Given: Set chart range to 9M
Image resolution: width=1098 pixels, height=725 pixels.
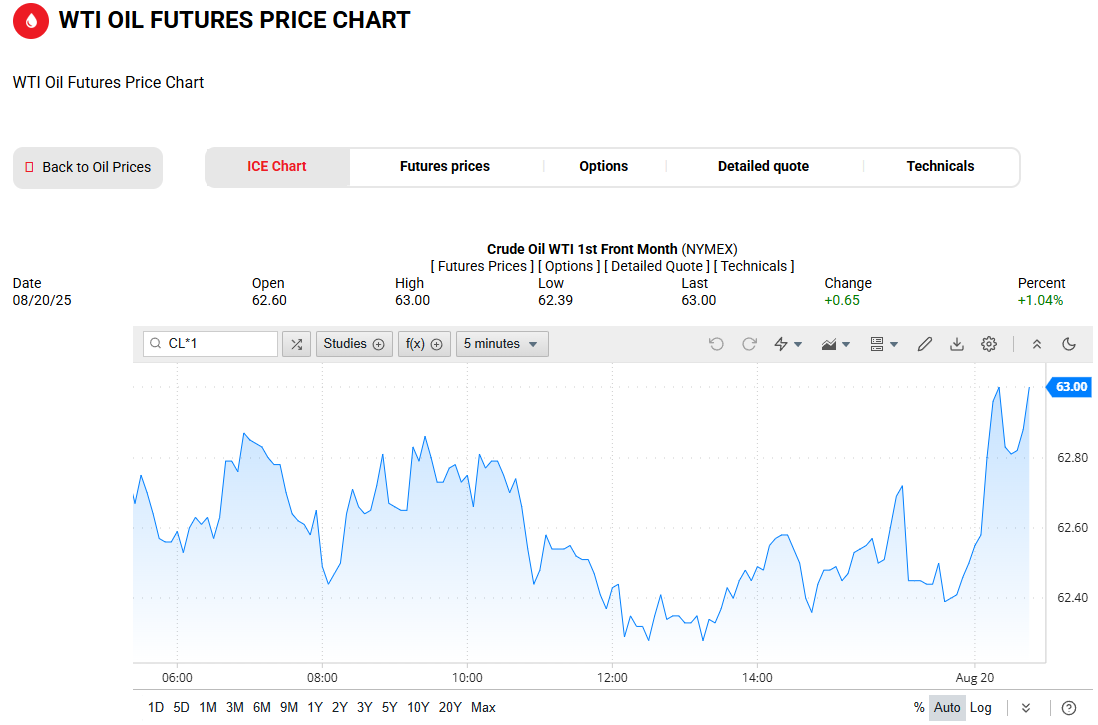Looking at the screenshot, I should tap(289, 707).
